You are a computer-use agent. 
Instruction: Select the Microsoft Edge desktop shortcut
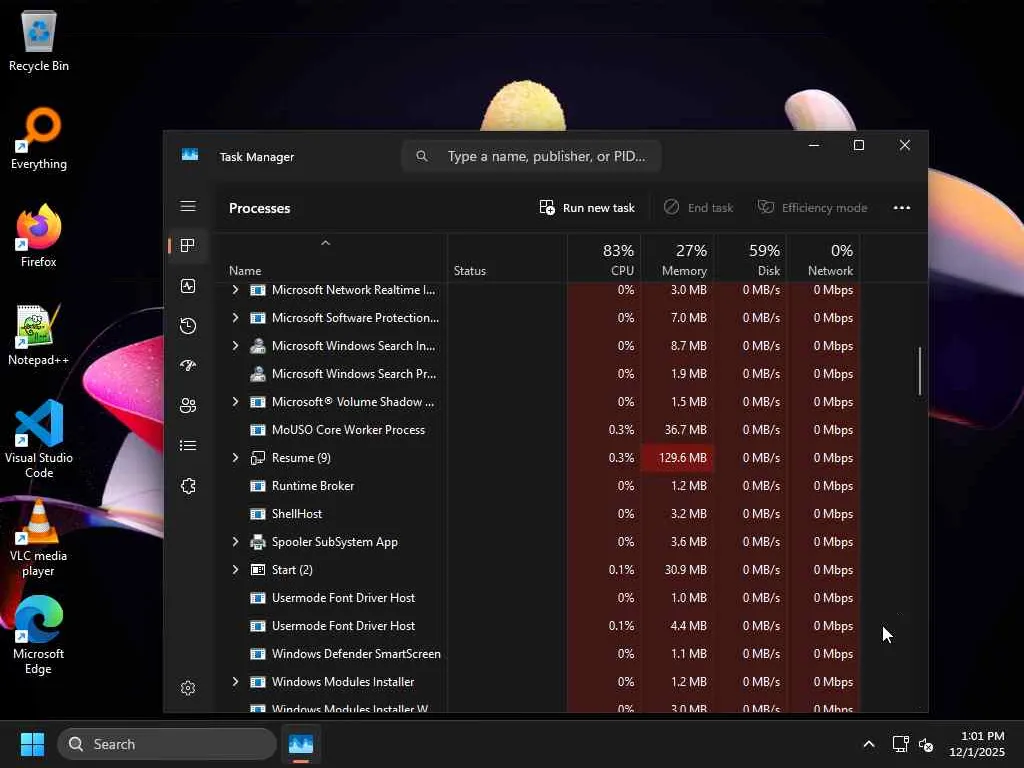pos(39,635)
